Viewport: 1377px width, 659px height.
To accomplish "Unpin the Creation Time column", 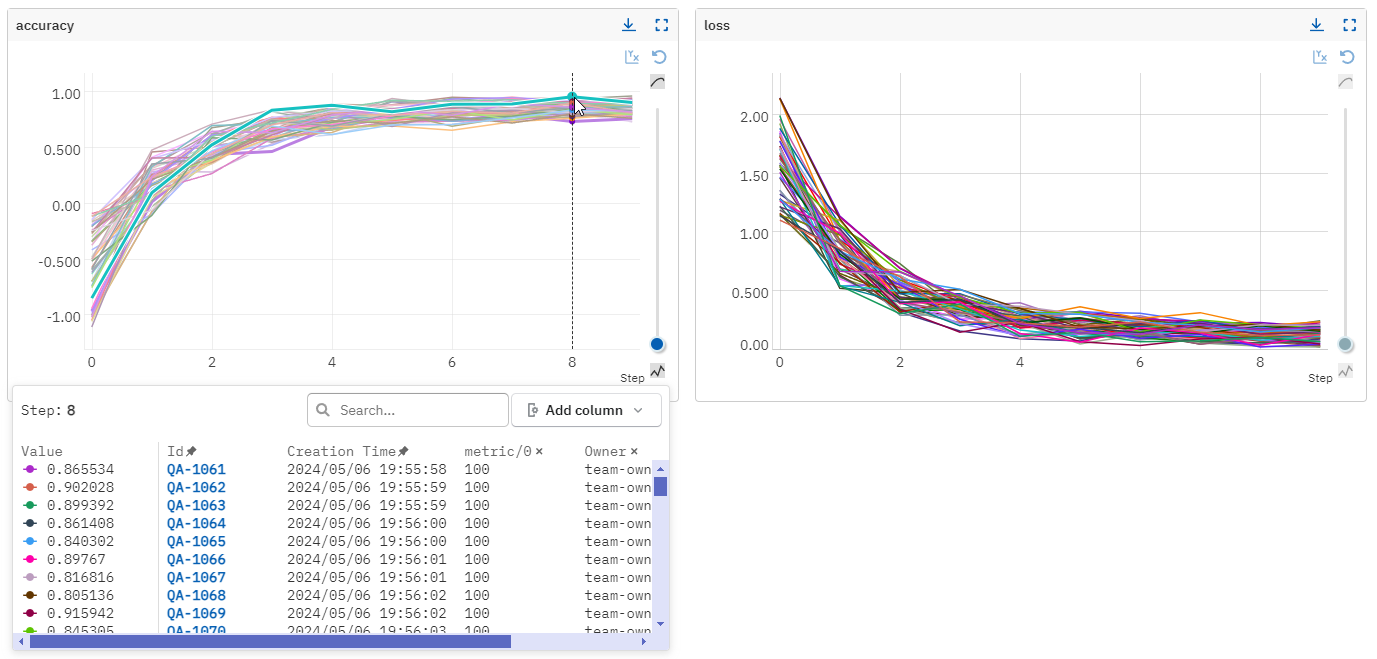I will pyautogui.click(x=401, y=450).
